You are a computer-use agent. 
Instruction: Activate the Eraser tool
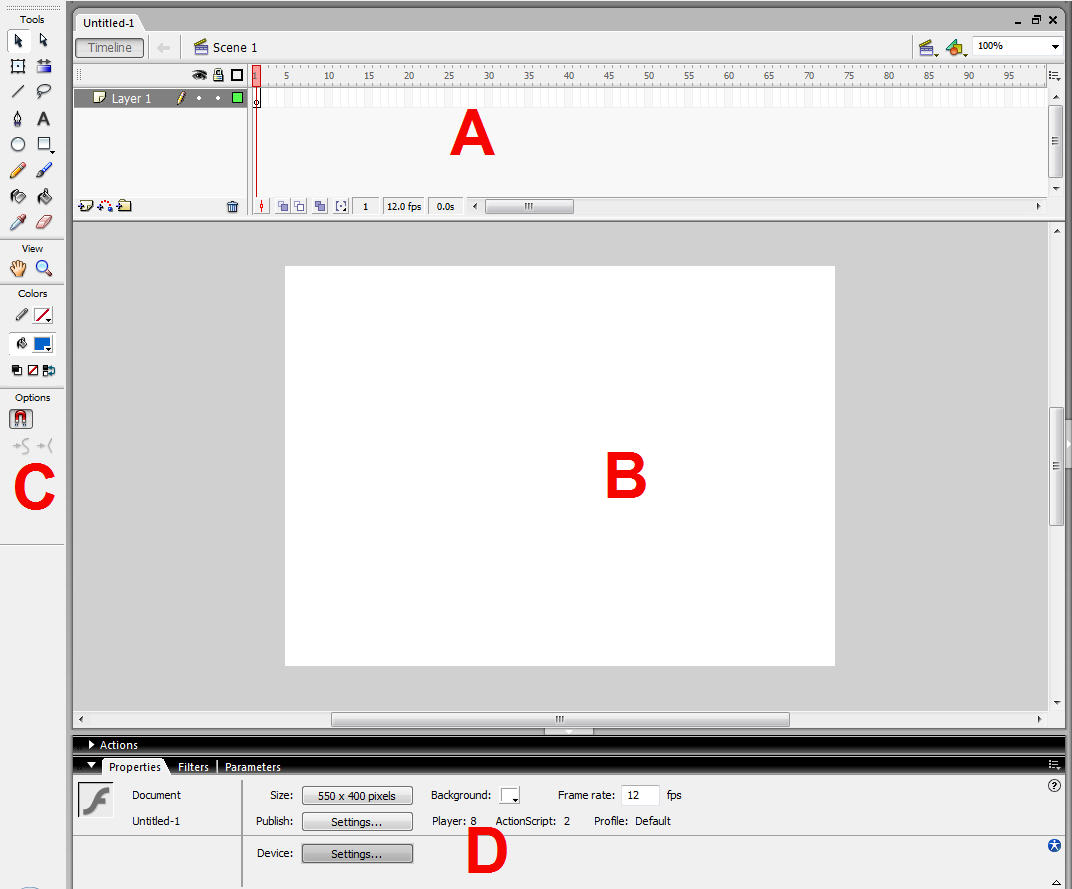(x=44, y=222)
